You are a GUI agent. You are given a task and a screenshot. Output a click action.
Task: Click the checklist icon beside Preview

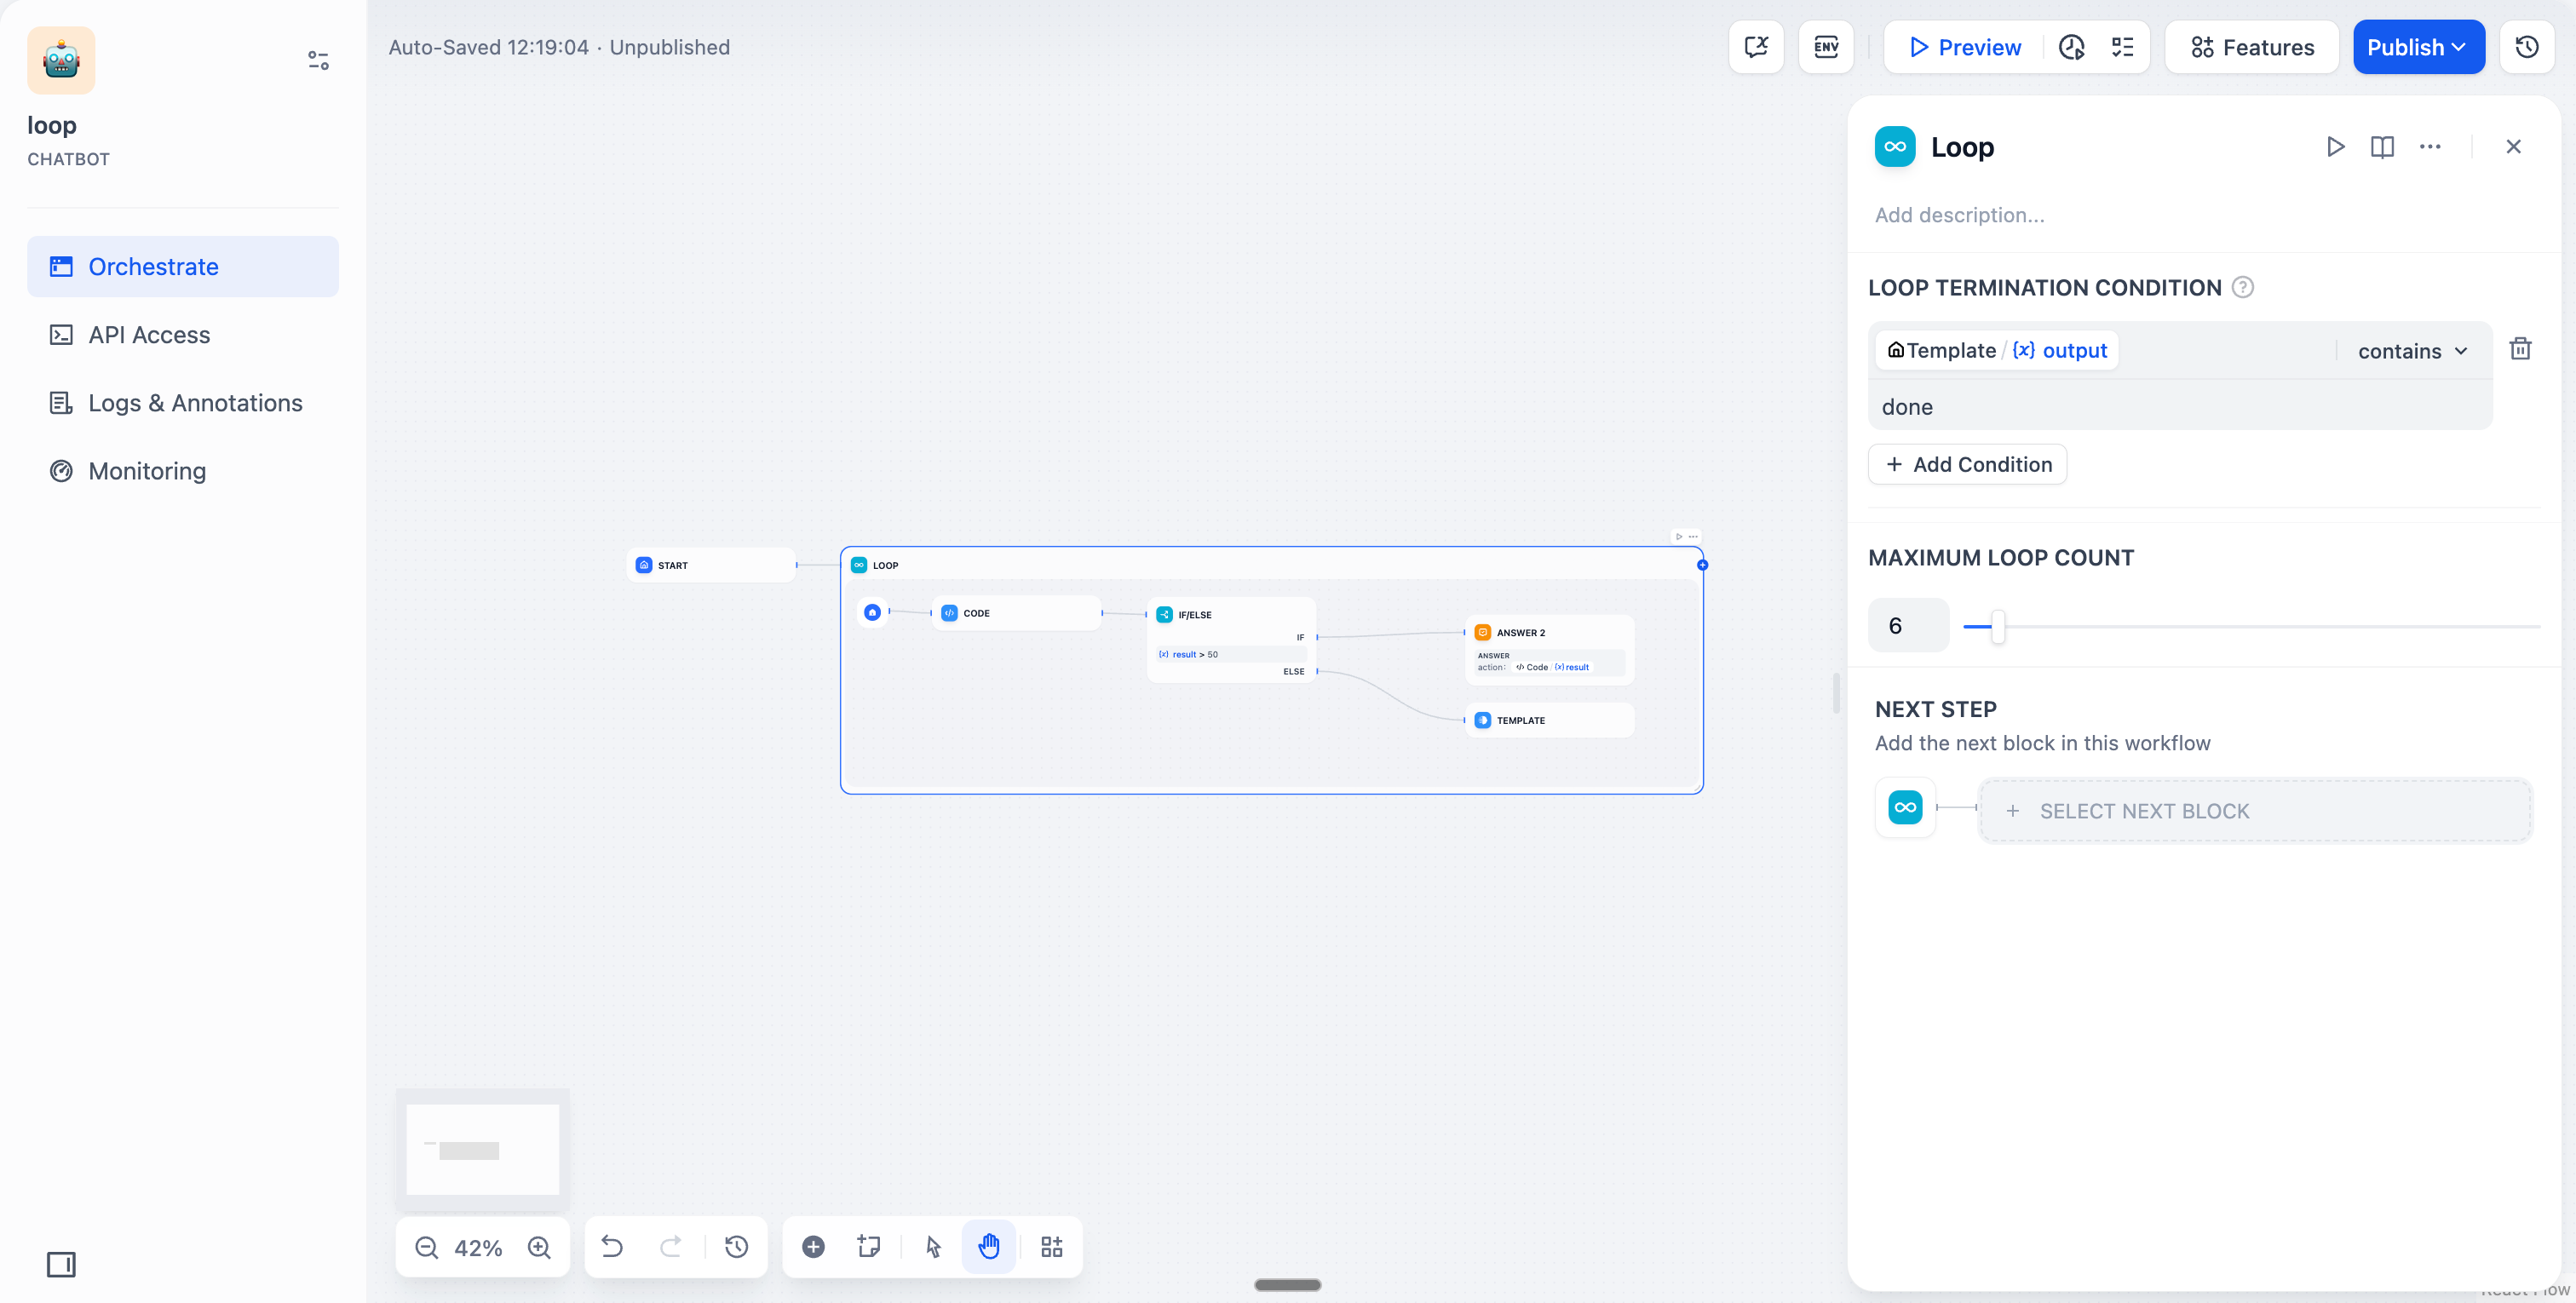2122,47
